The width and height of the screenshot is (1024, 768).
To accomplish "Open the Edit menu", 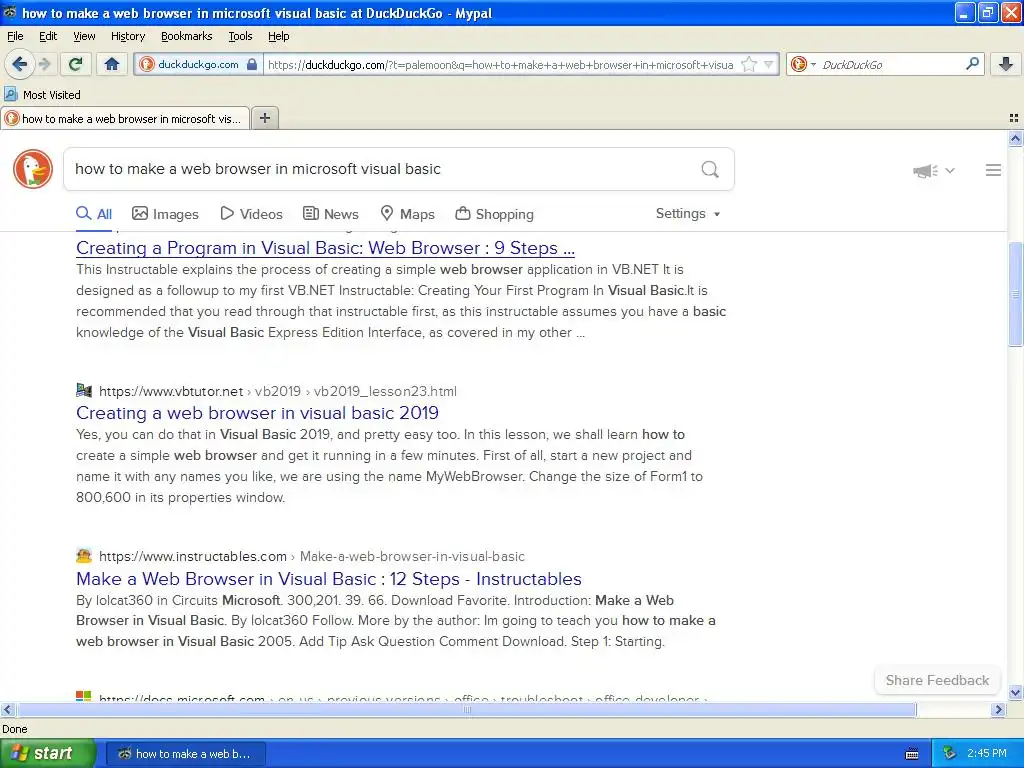I will 48,37.
